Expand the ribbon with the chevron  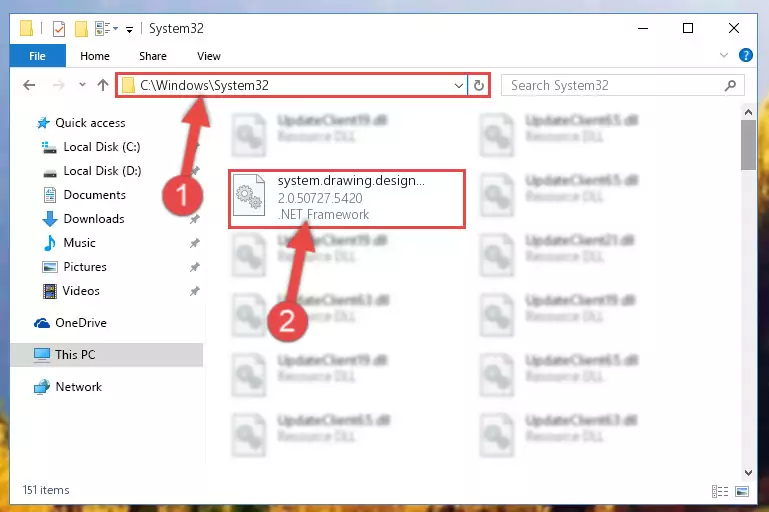[723, 55]
